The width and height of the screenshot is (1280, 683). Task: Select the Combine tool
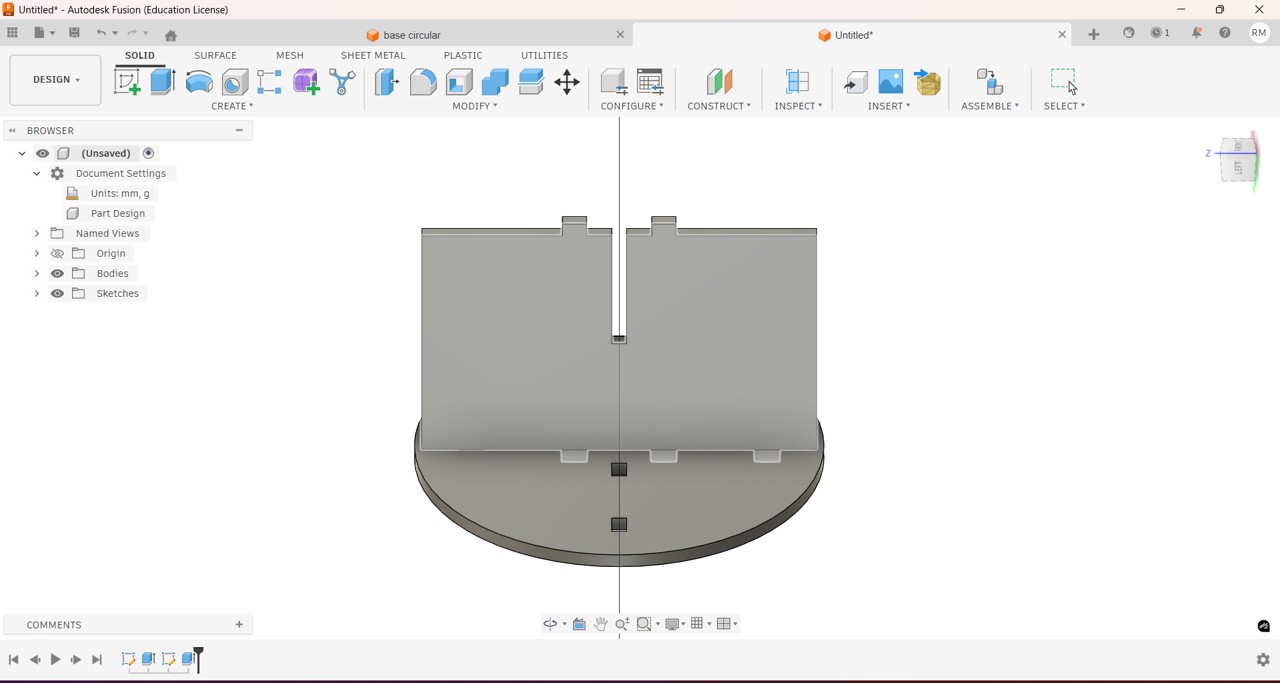point(495,82)
